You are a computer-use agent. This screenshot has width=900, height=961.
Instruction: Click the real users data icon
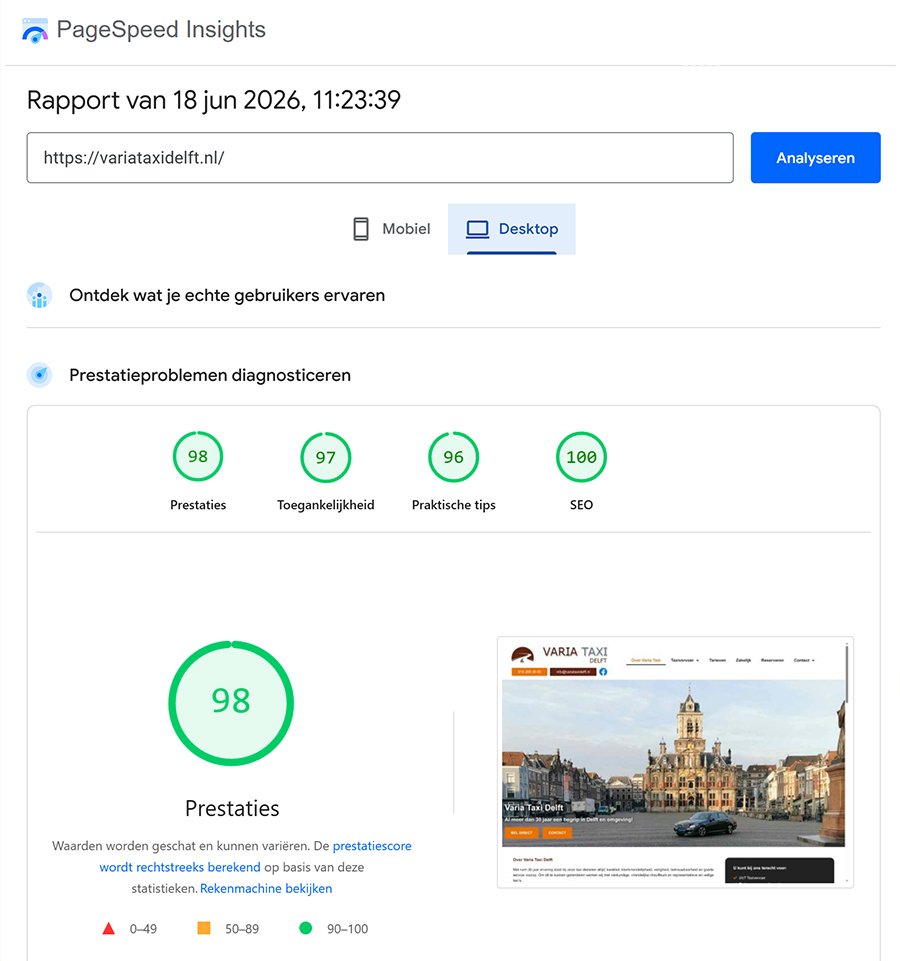coord(39,295)
